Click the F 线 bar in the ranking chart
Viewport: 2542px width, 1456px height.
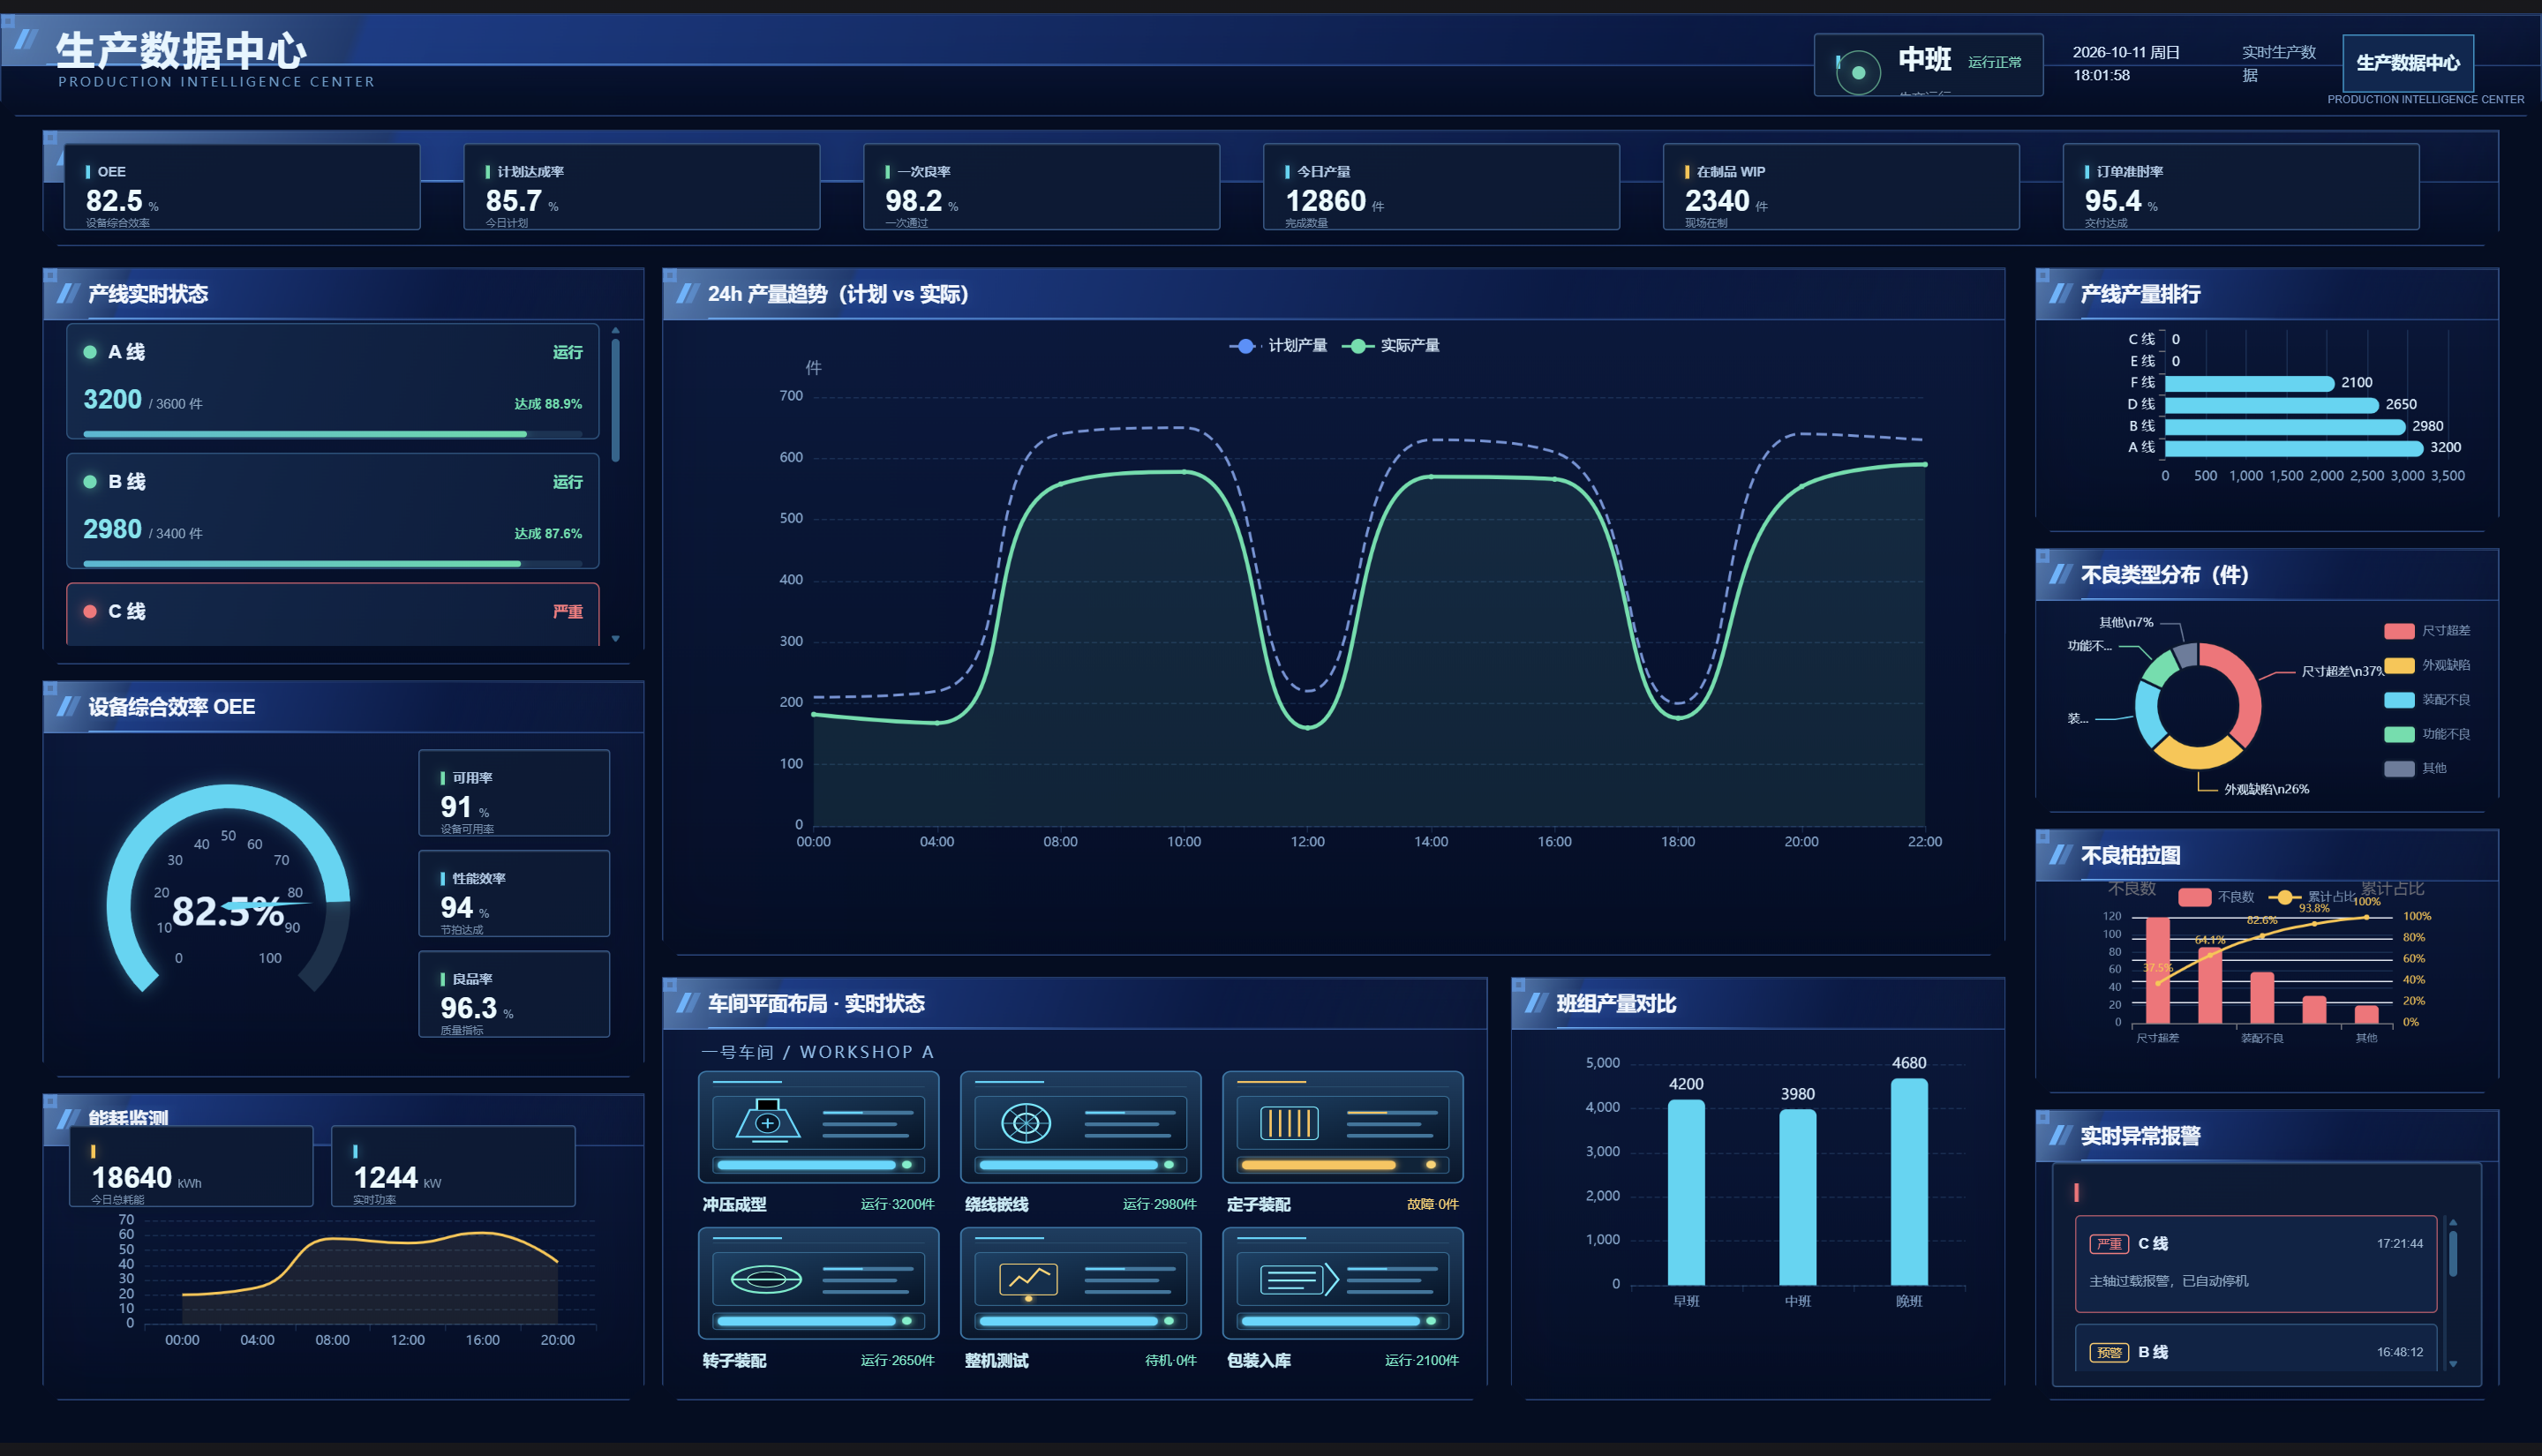click(2249, 383)
